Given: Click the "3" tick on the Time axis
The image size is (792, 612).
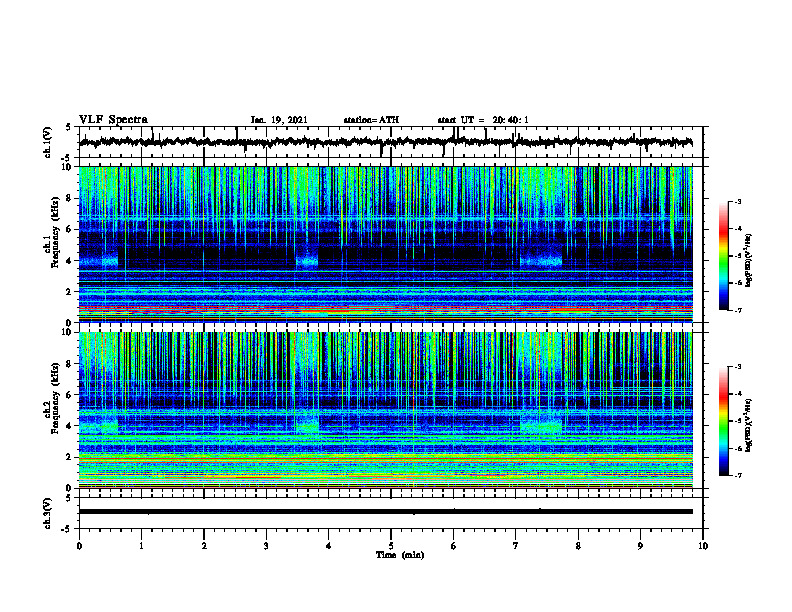Looking at the screenshot, I should click(266, 546).
